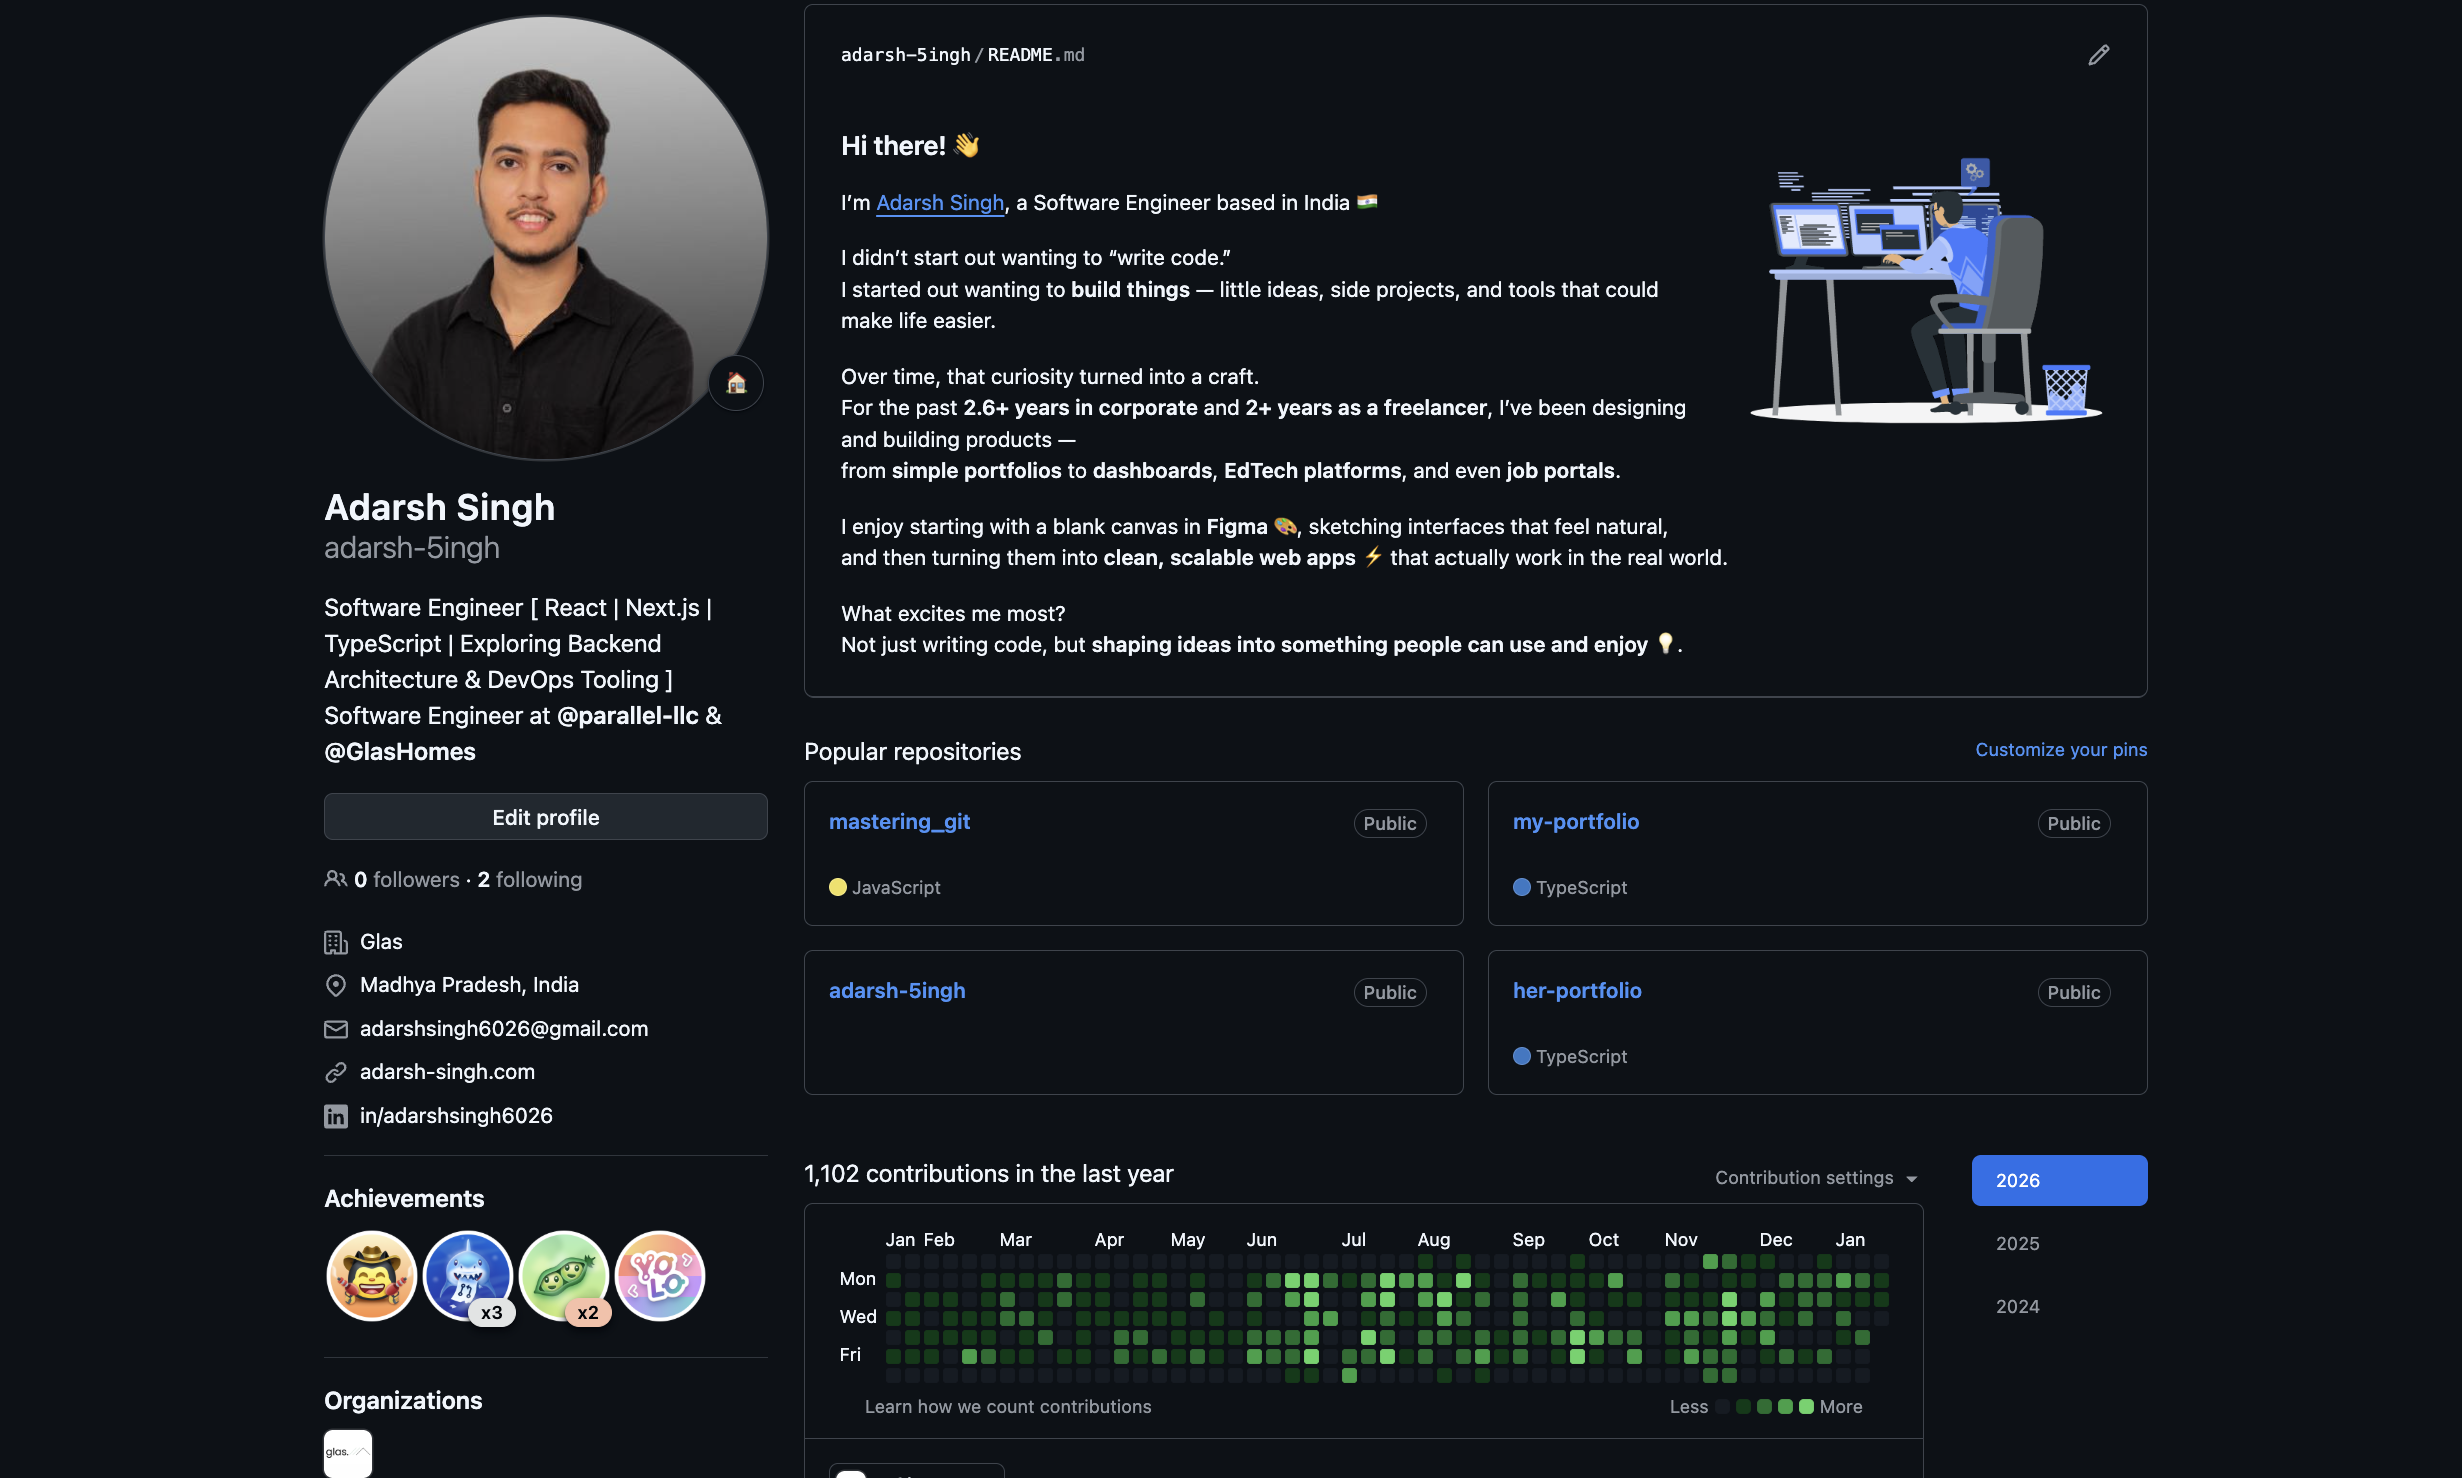Image resolution: width=2462 pixels, height=1478 pixels.
Task: Select the 2024 contribution year
Action: click(x=2017, y=1306)
